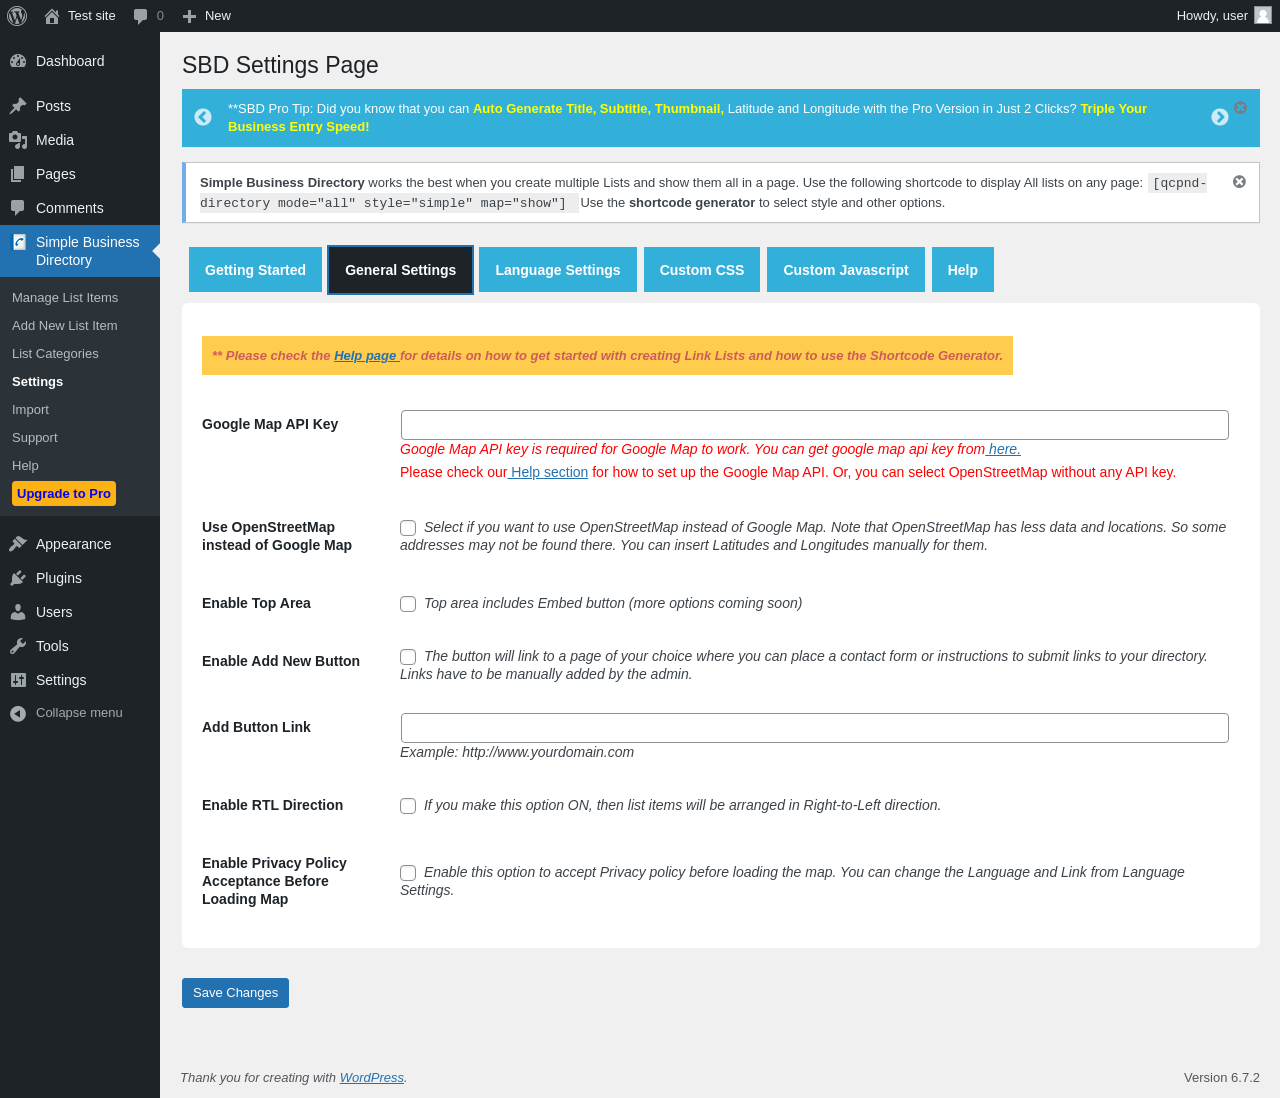1280x1098 pixels.
Task: Open the Help submenu item in sidebar
Action: pyautogui.click(x=25, y=466)
